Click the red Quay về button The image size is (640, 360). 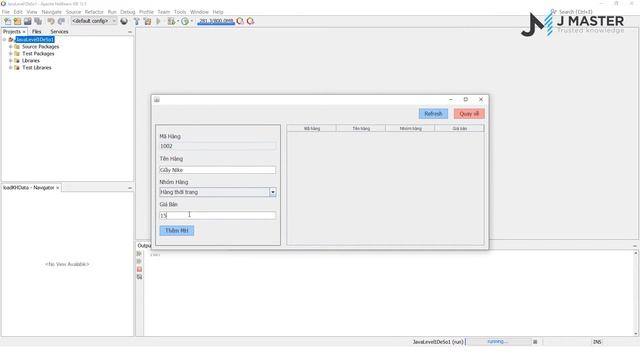point(469,114)
